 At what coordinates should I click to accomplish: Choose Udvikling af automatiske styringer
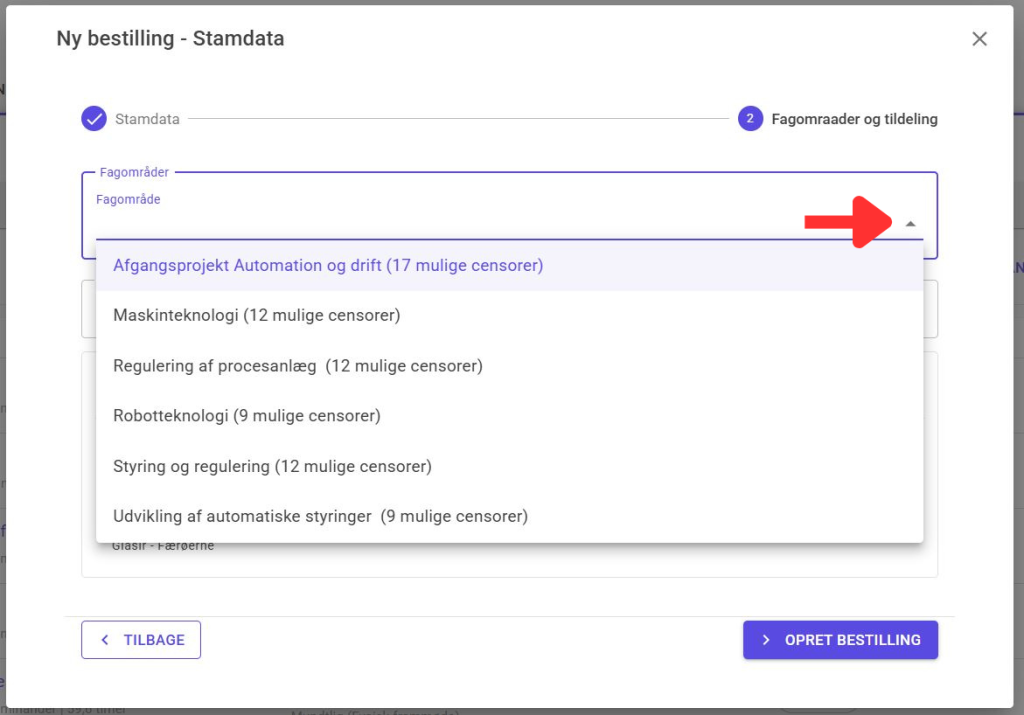pos(320,516)
